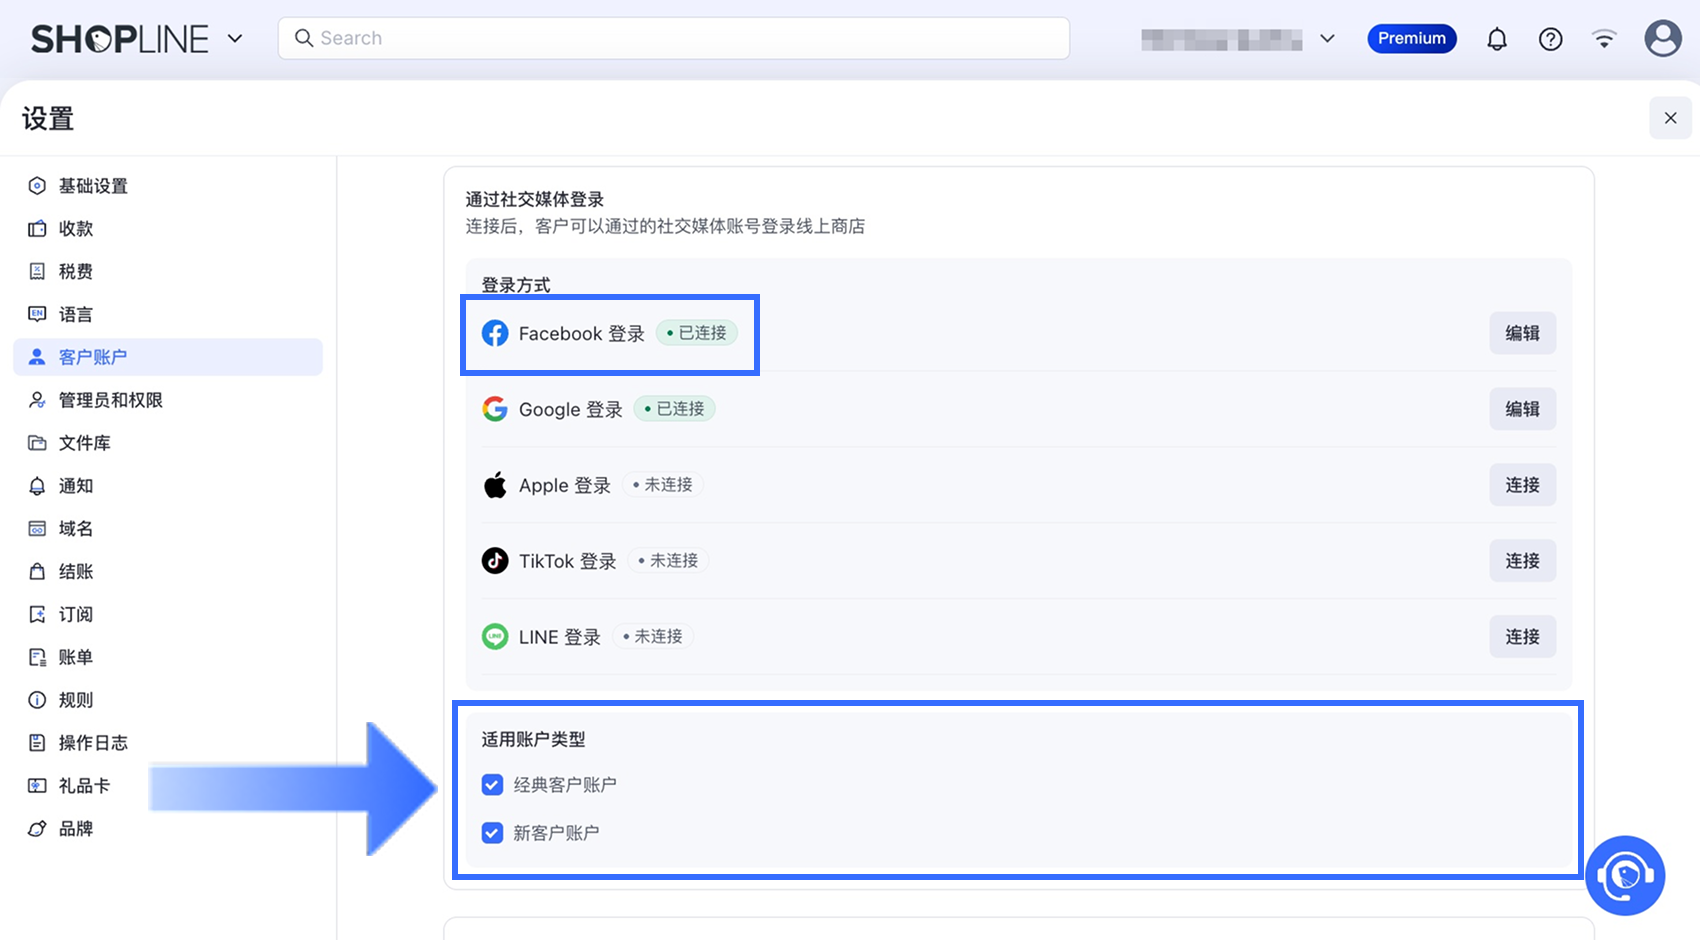Open the customer support chat bubble

coord(1624,875)
